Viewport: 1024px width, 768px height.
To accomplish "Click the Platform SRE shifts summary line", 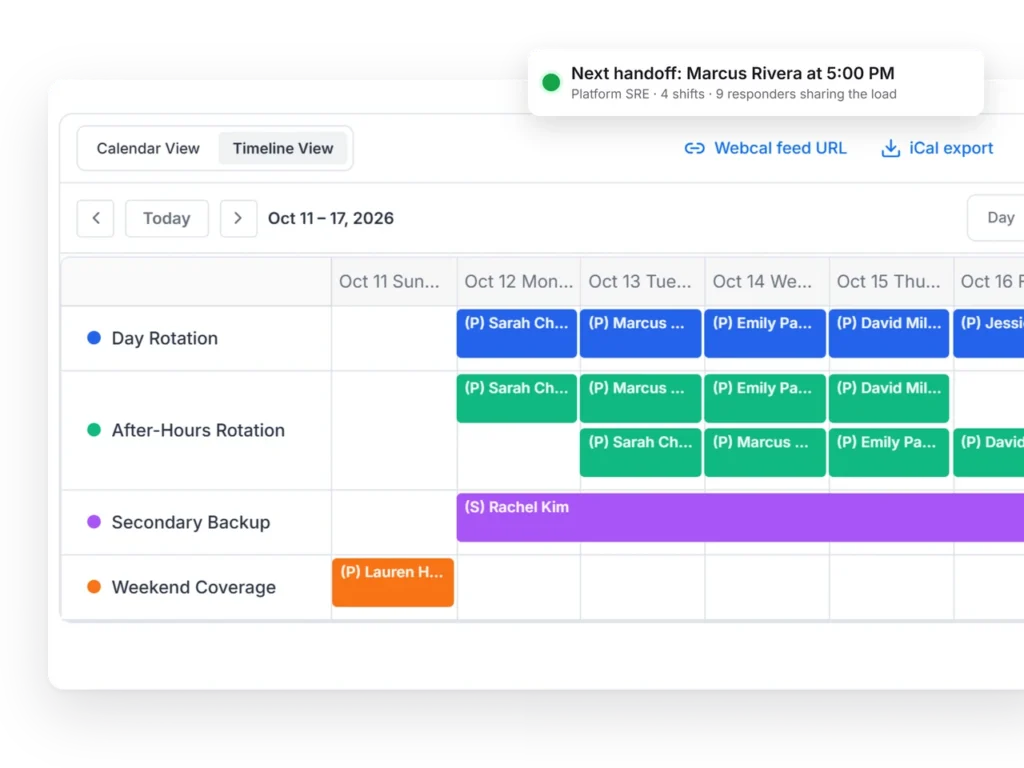I will 733,94.
